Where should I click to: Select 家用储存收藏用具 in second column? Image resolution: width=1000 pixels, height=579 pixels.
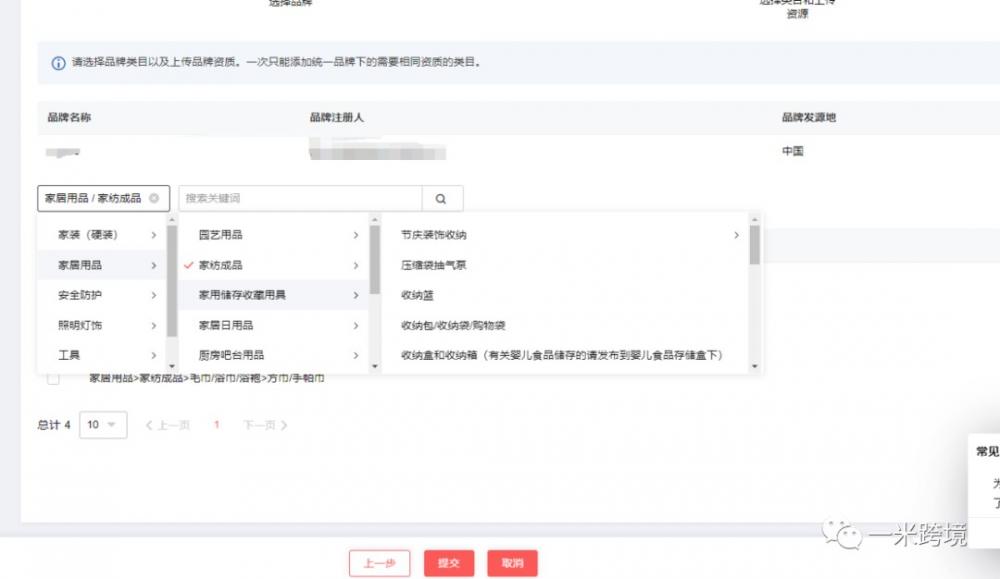[242, 295]
